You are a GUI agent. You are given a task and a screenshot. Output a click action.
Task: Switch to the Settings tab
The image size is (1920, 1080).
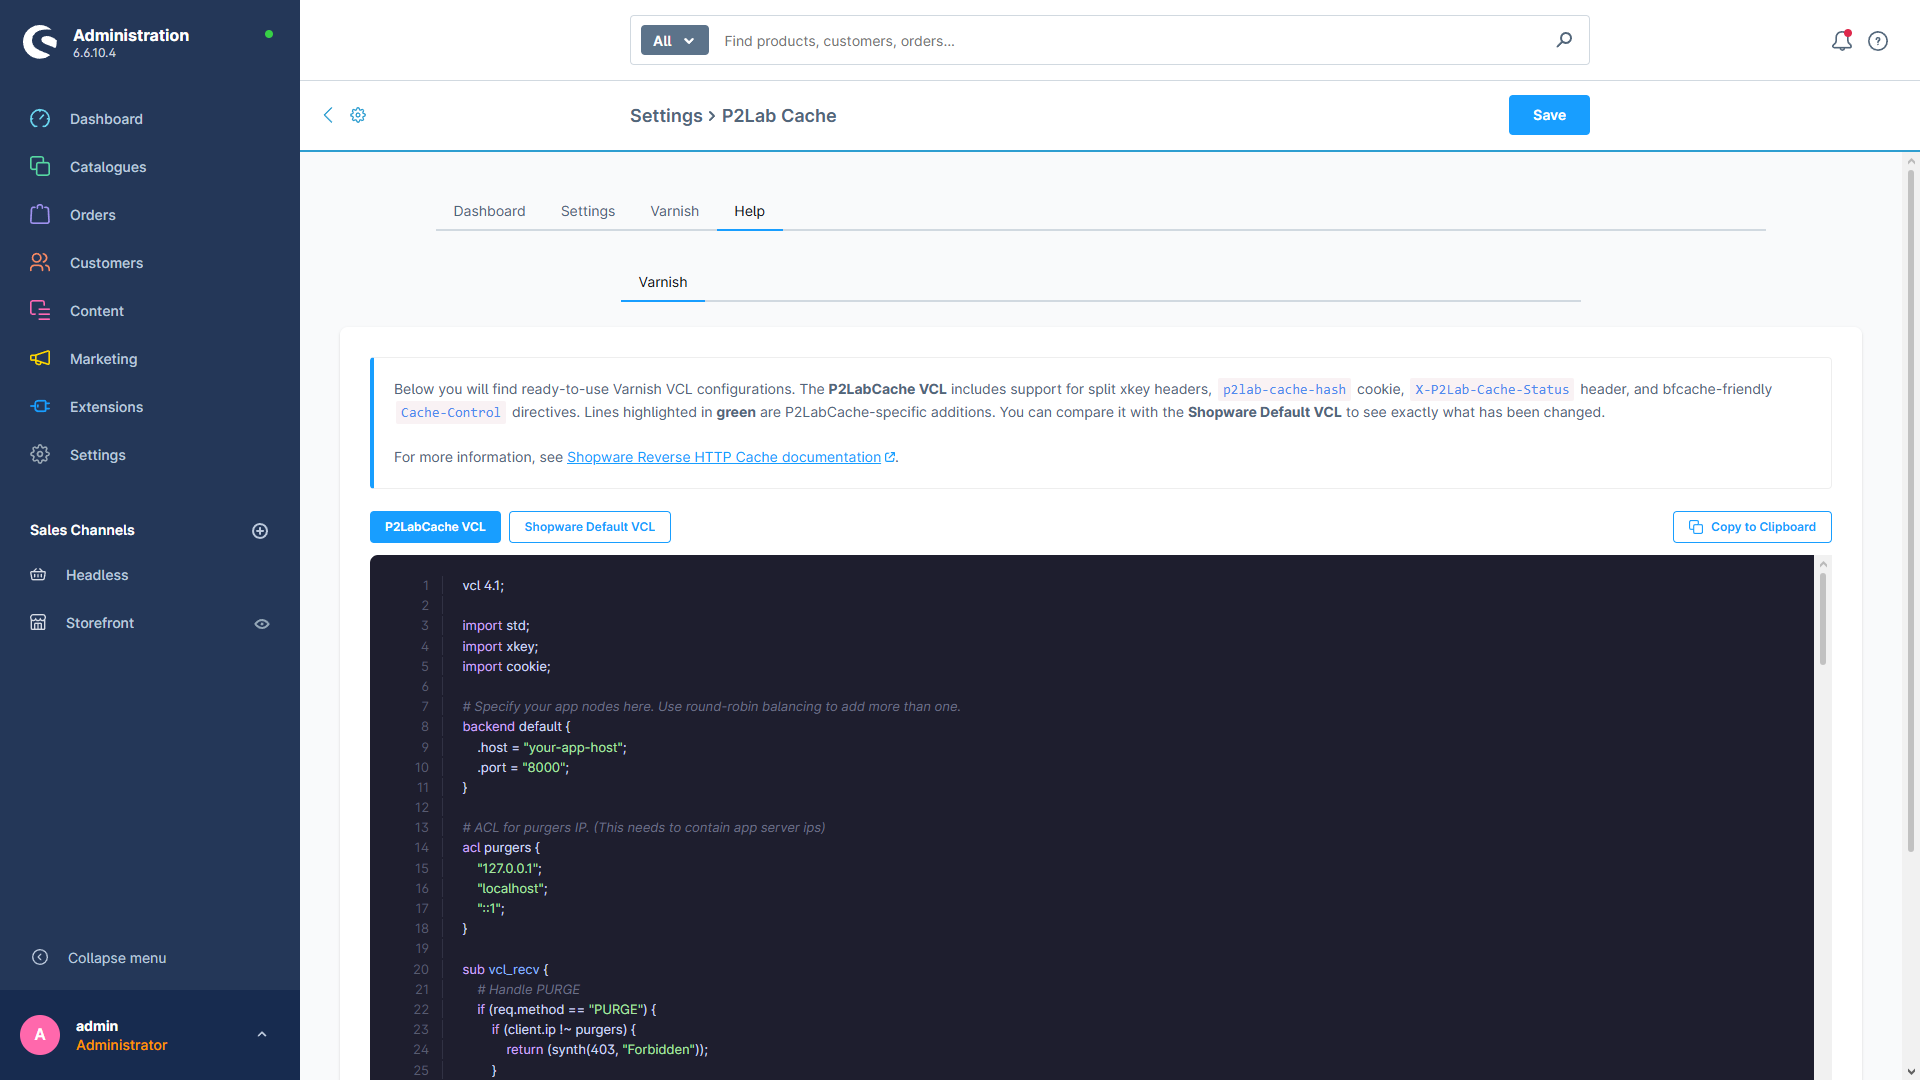(x=588, y=211)
